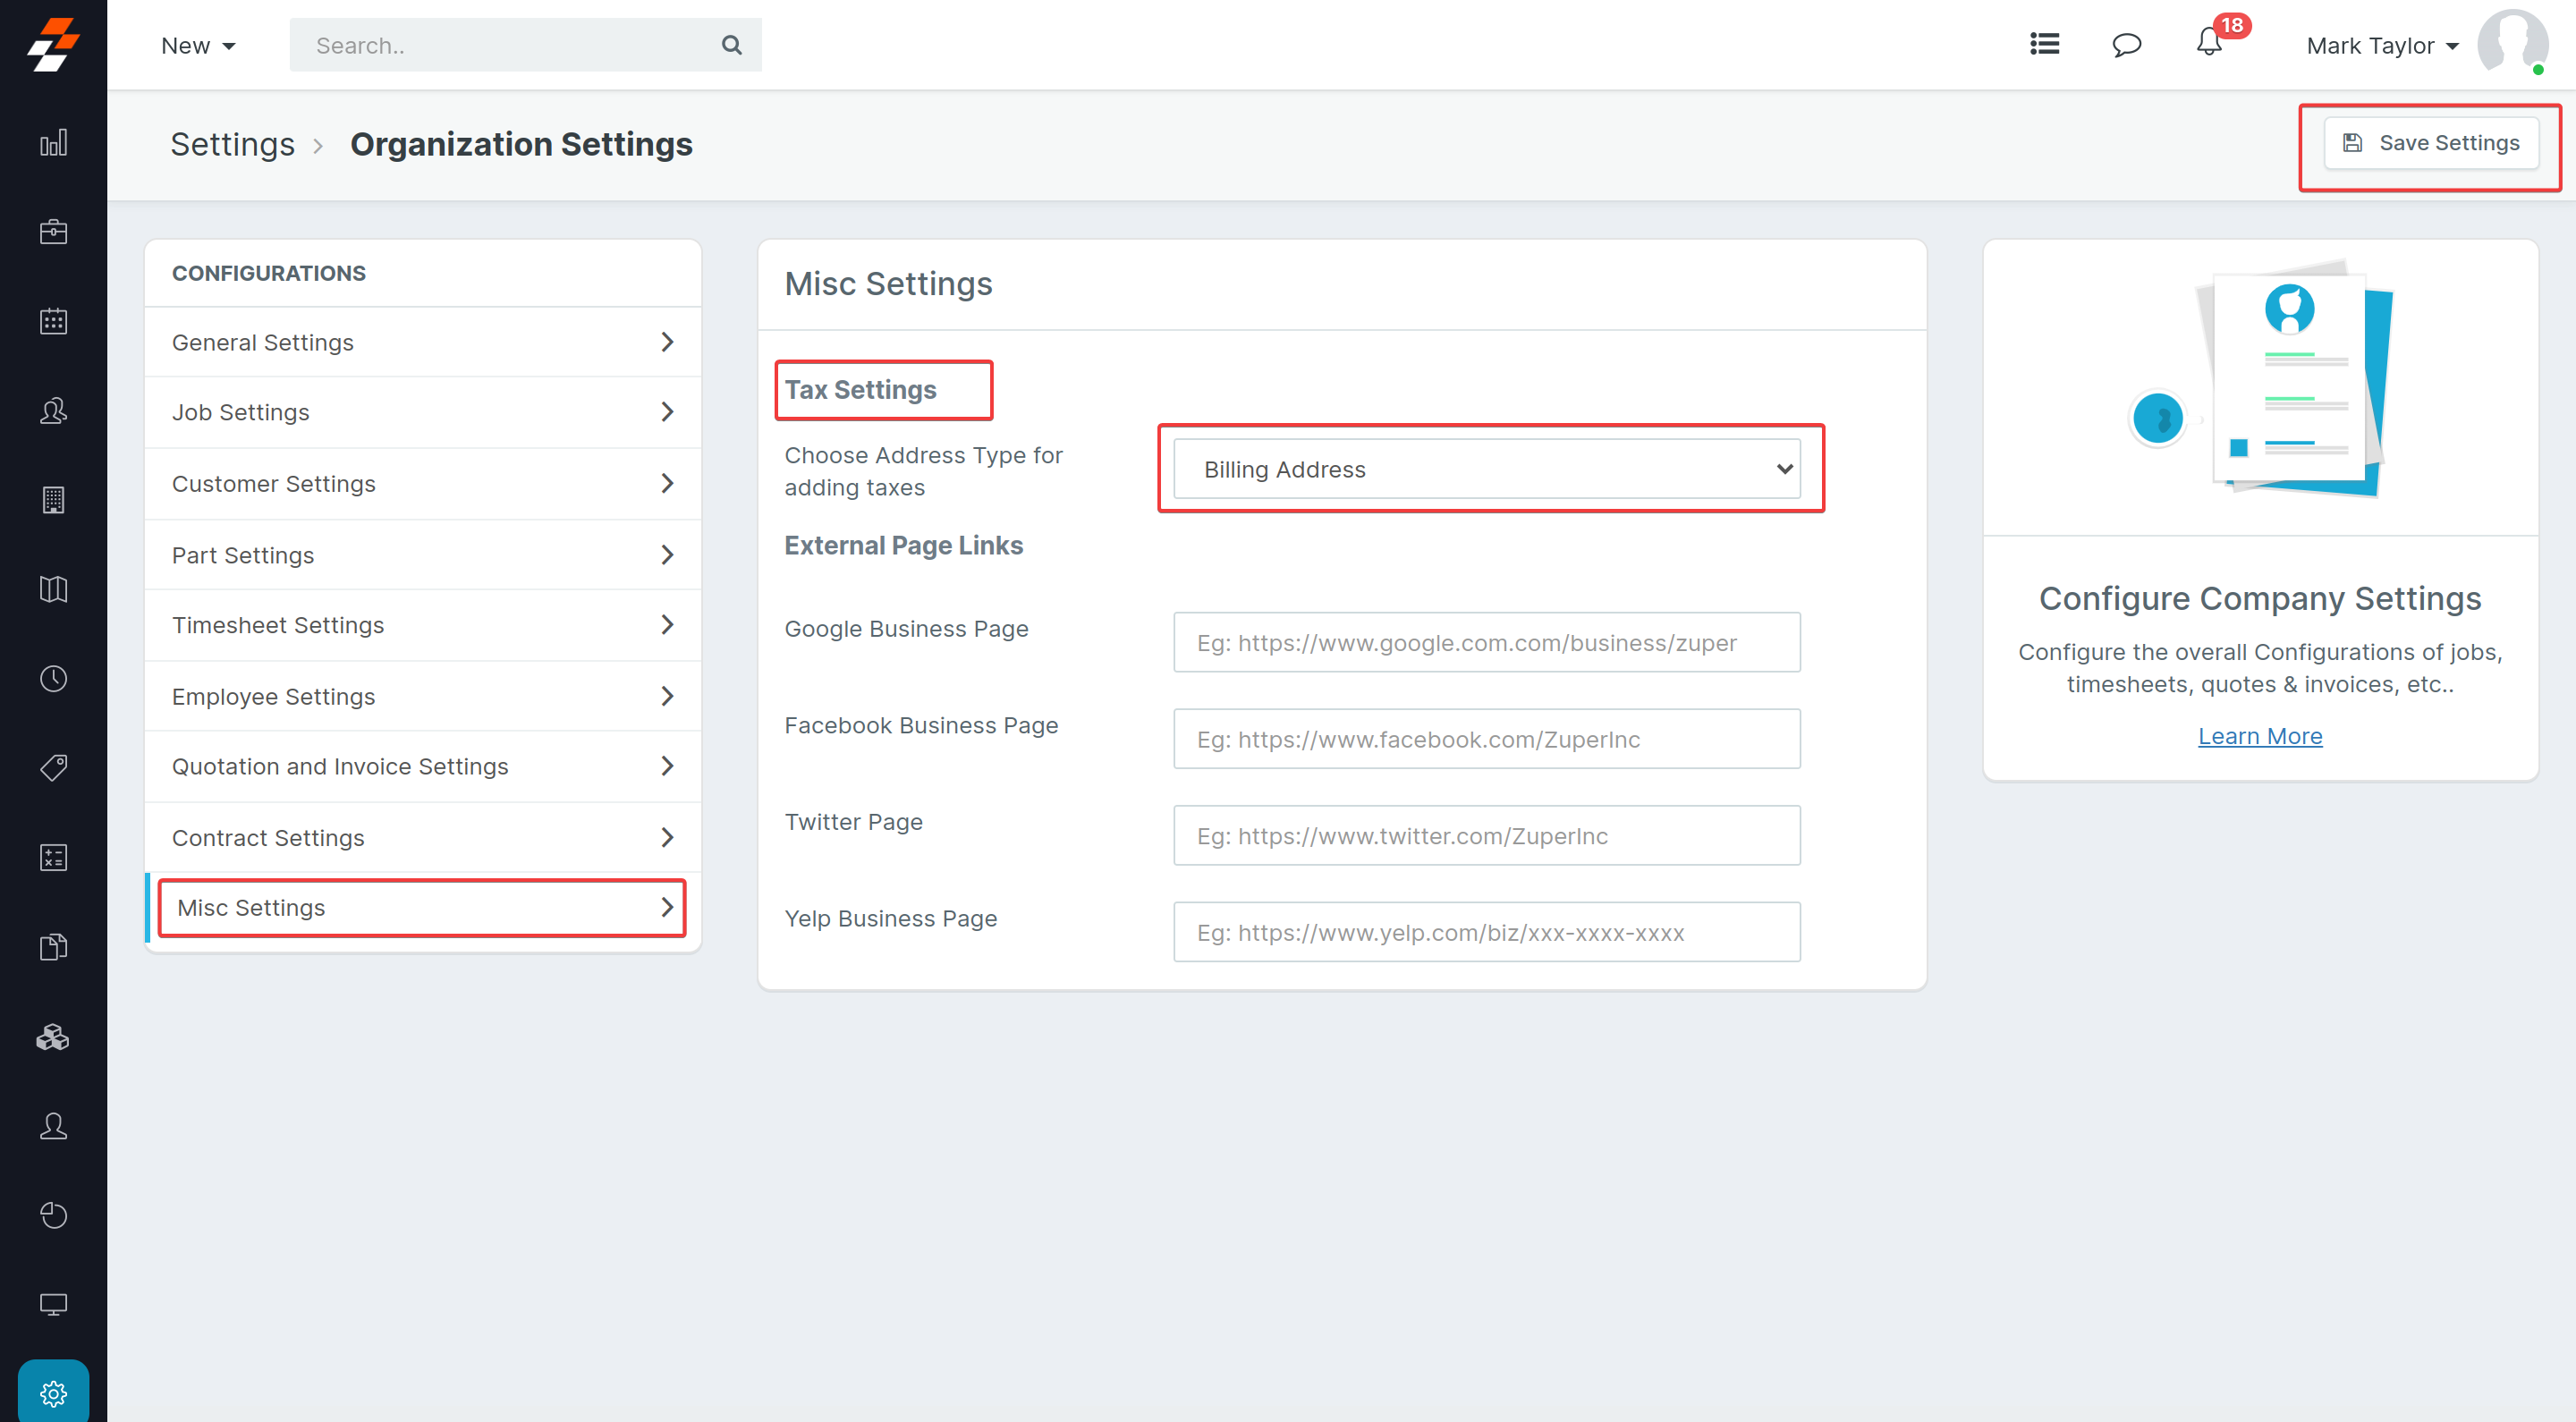Click the list view icon in header
Image resolution: width=2576 pixels, height=1422 pixels.
click(x=2044, y=44)
